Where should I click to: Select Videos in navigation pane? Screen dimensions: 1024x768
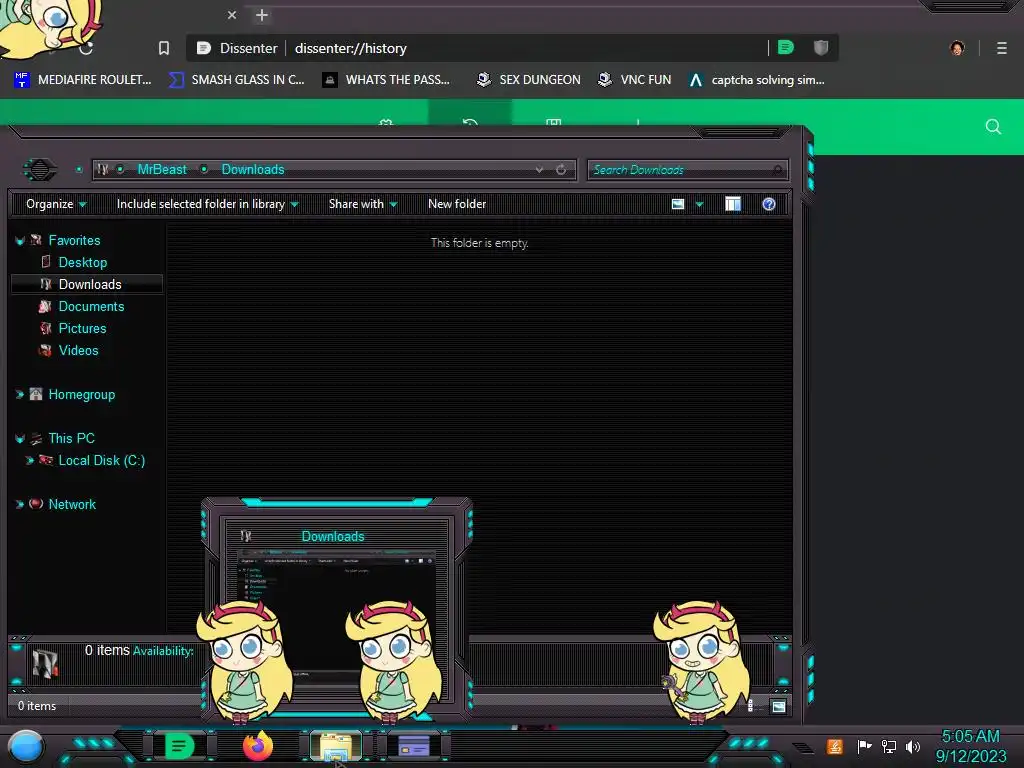point(78,351)
